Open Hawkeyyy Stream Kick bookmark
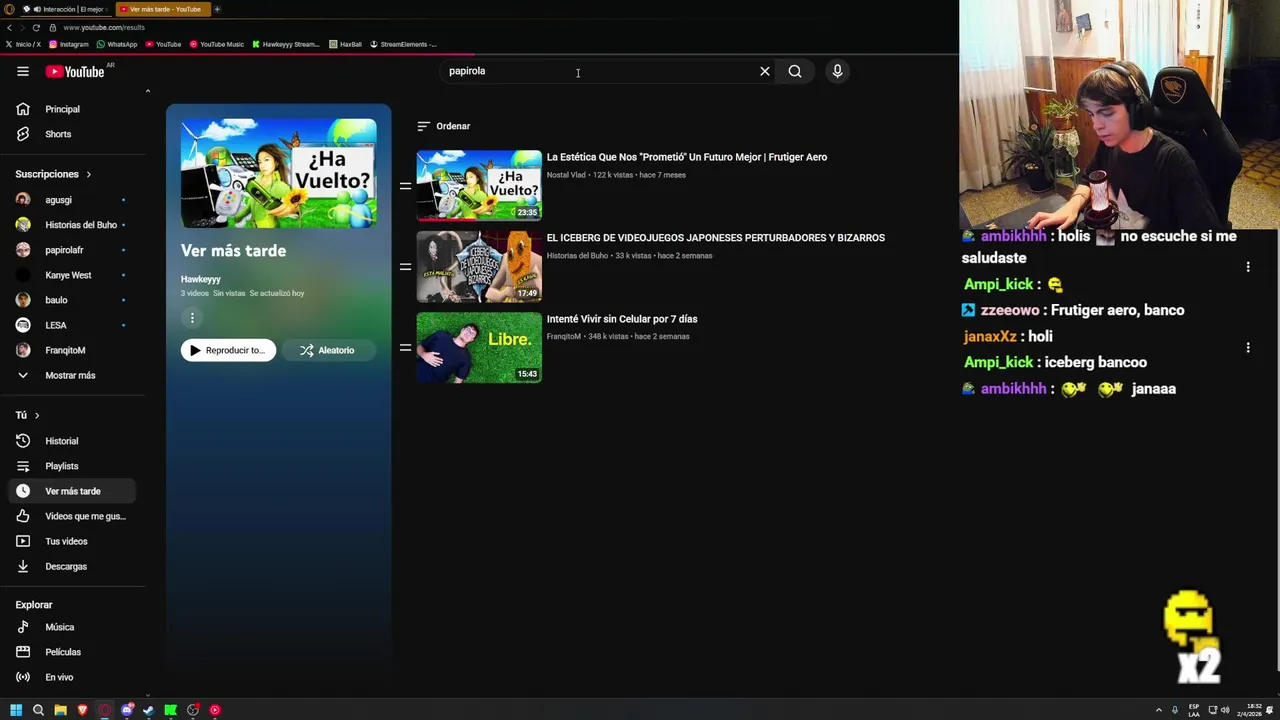The image size is (1280, 720). pyautogui.click(x=286, y=44)
